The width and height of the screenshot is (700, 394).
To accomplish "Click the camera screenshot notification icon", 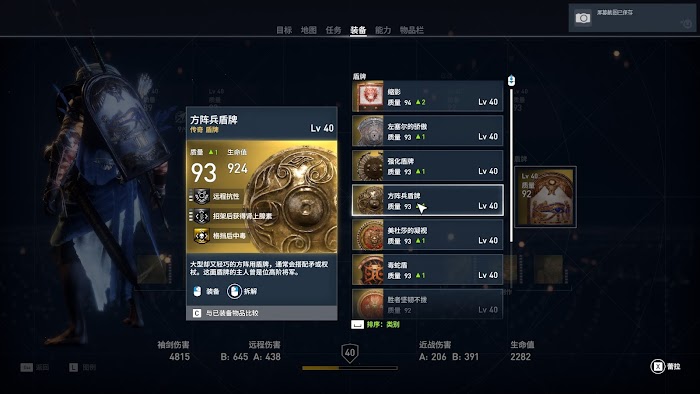I will pos(583,18).
